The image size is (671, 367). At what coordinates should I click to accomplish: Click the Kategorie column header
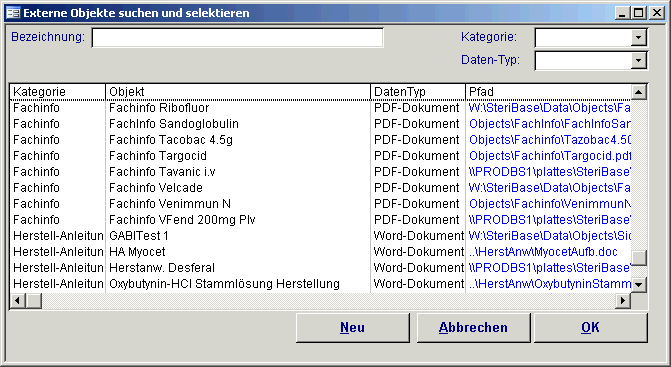(x=58, y=92)
